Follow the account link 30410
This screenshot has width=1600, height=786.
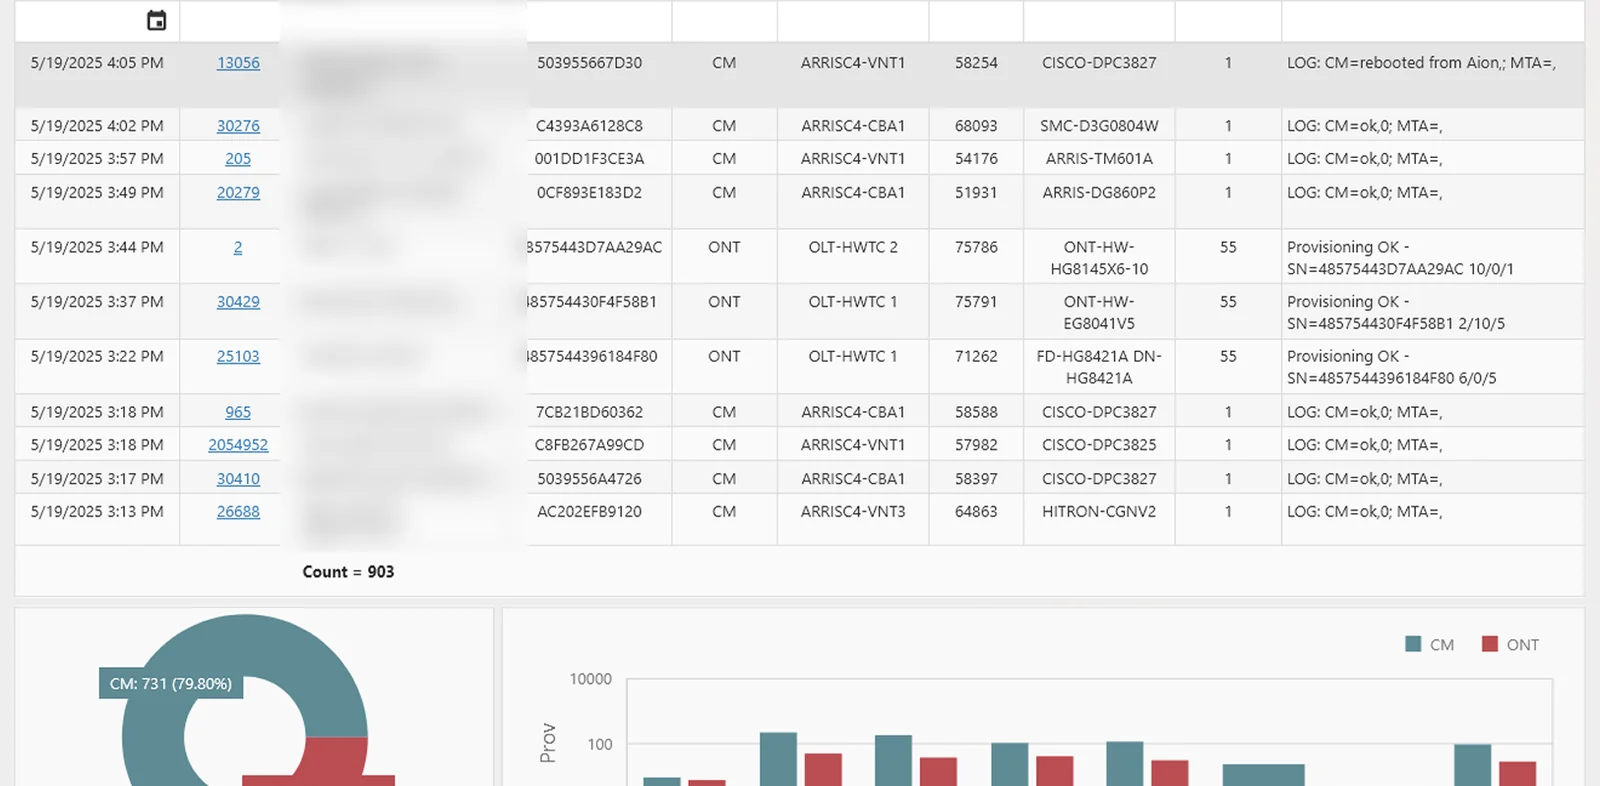238,479
